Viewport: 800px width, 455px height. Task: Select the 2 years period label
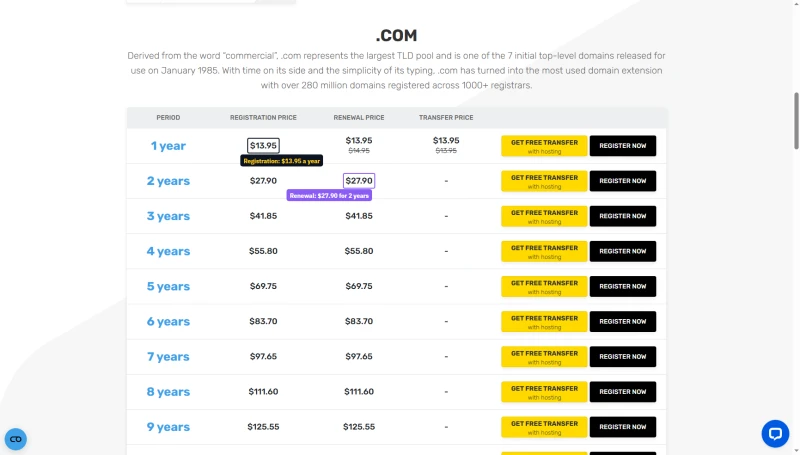tap(168, 181)
